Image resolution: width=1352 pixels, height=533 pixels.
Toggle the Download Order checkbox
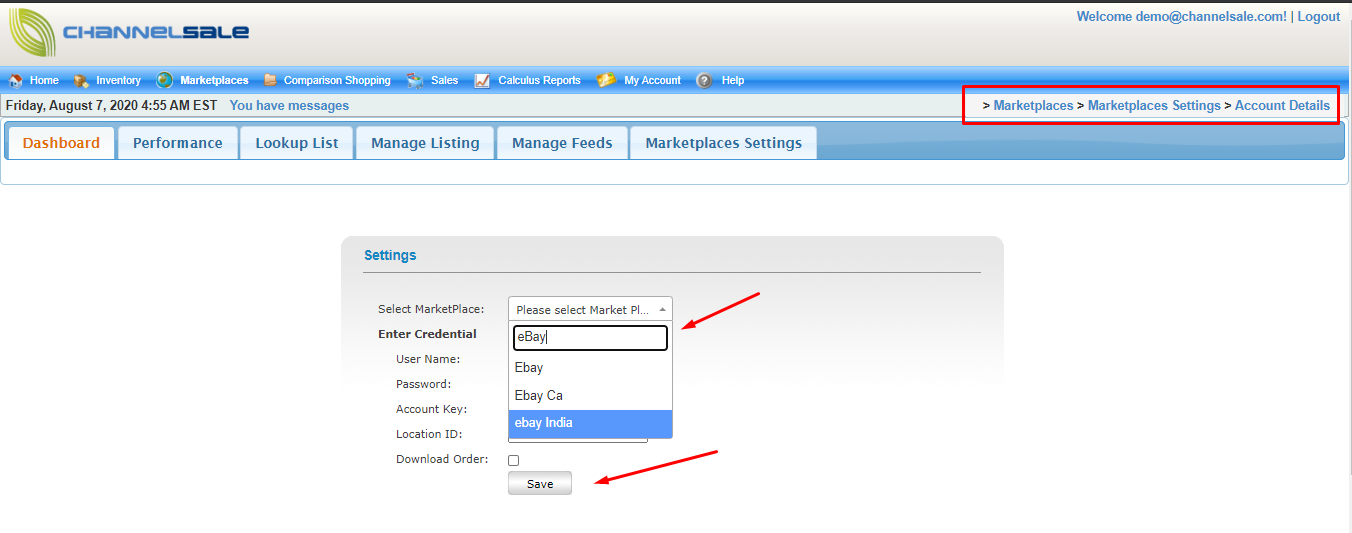pos(514,460)
